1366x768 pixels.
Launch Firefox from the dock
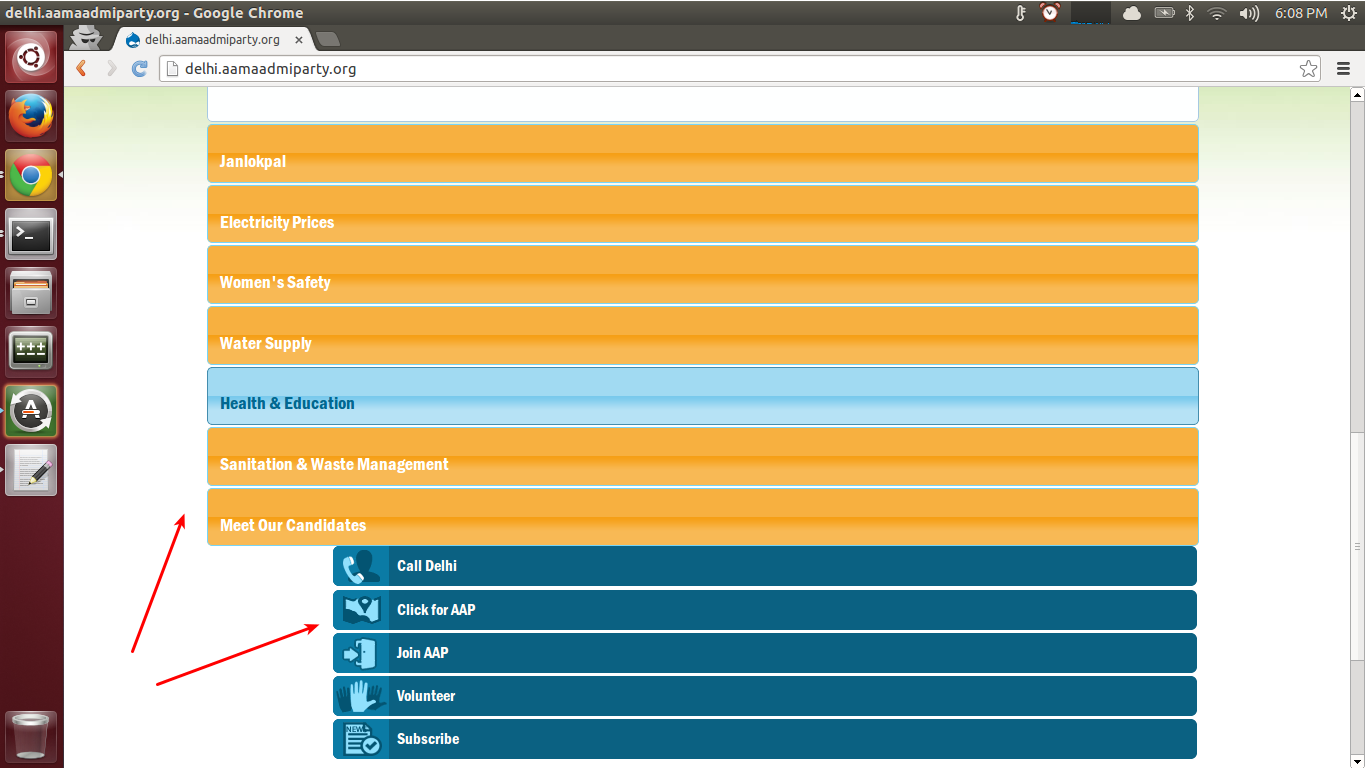(32, 116)
